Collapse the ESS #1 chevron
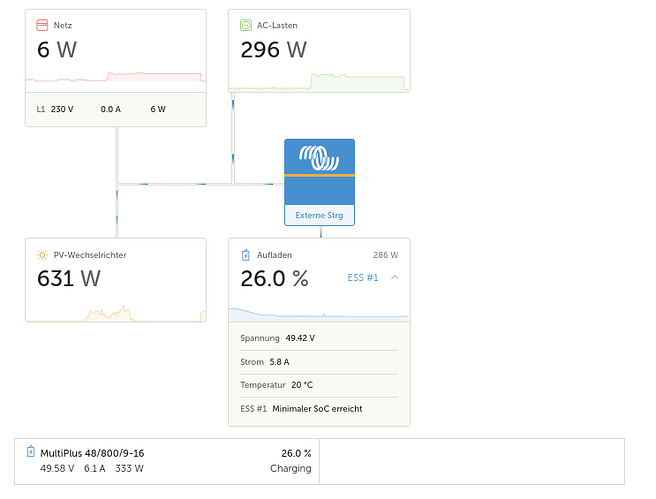The width and height of the screenshot is (656, 499). [395, 277]
